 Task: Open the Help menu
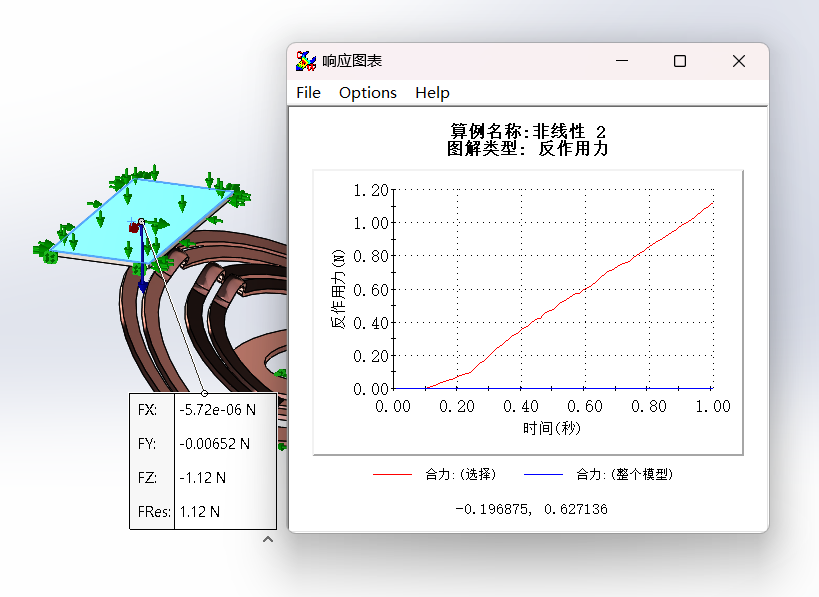(432, 92)
